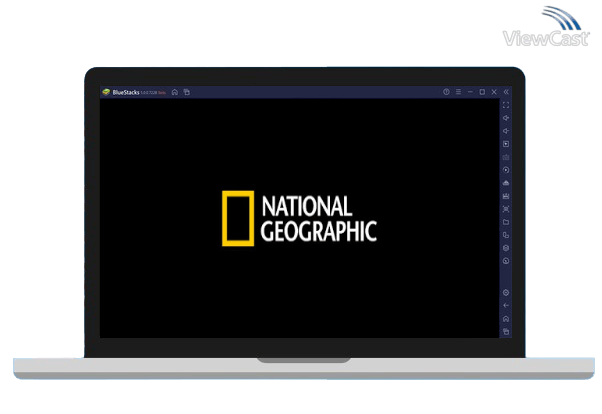The height and width of the screenshot is (414, 602).
Task: Click the circular play sidebar icon
Action: tap(506, 170)
